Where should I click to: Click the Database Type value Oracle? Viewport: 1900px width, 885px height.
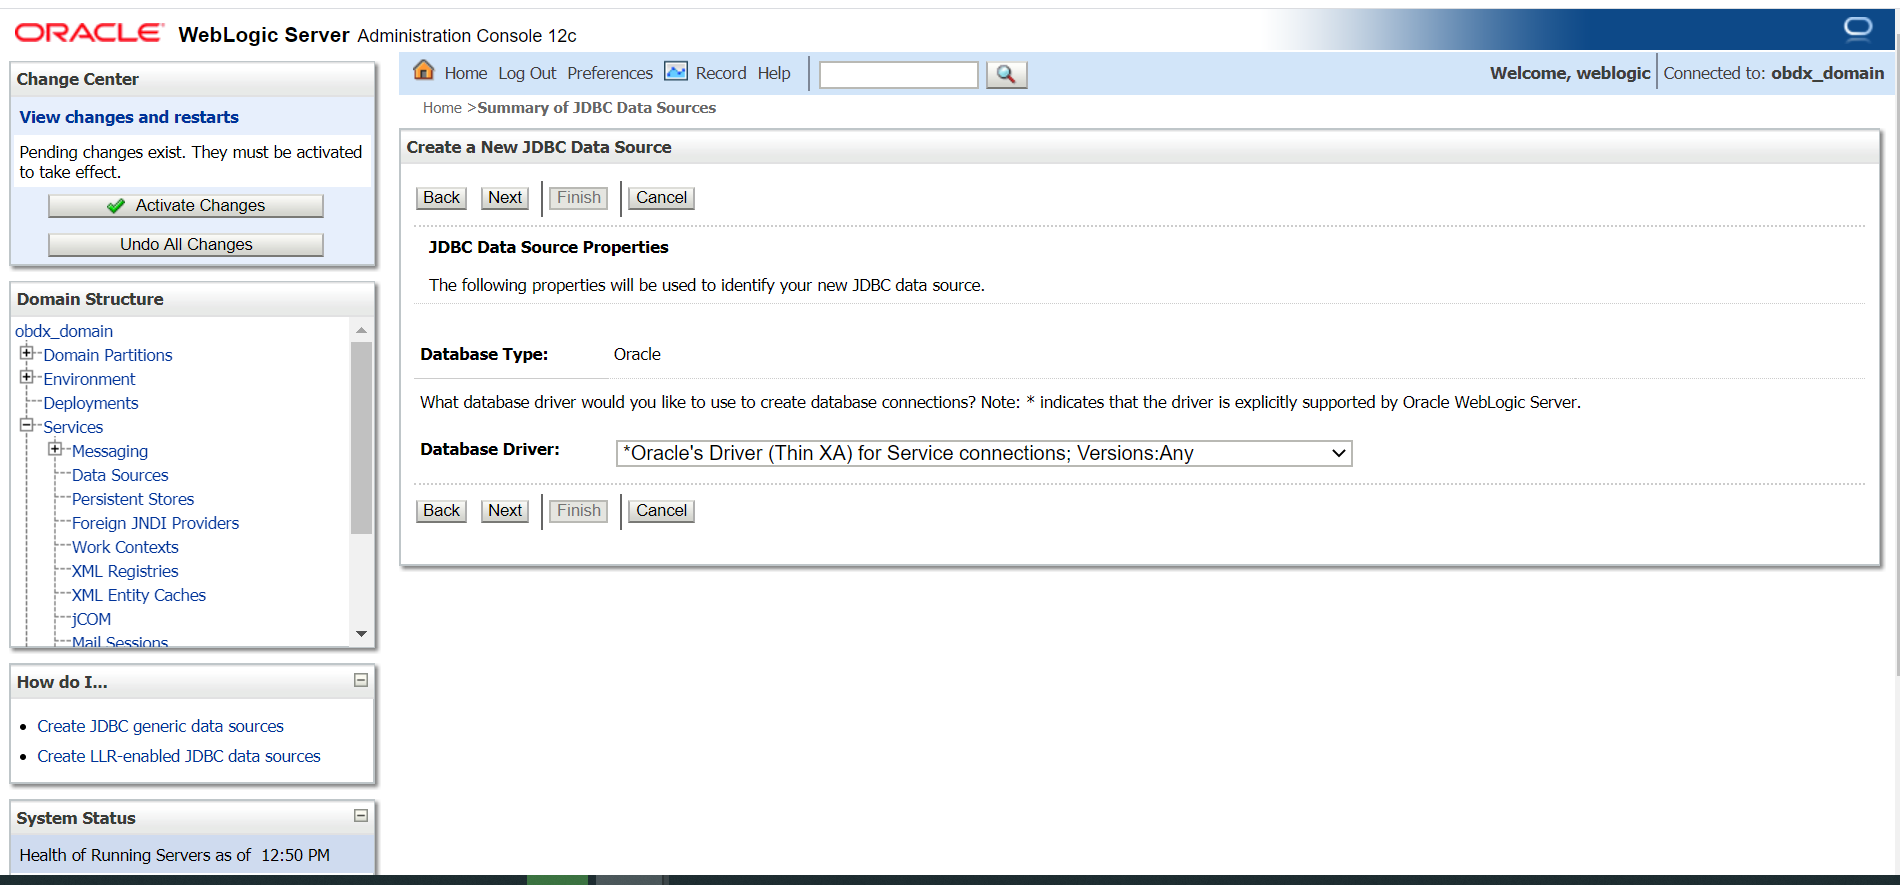coord(637,354)
